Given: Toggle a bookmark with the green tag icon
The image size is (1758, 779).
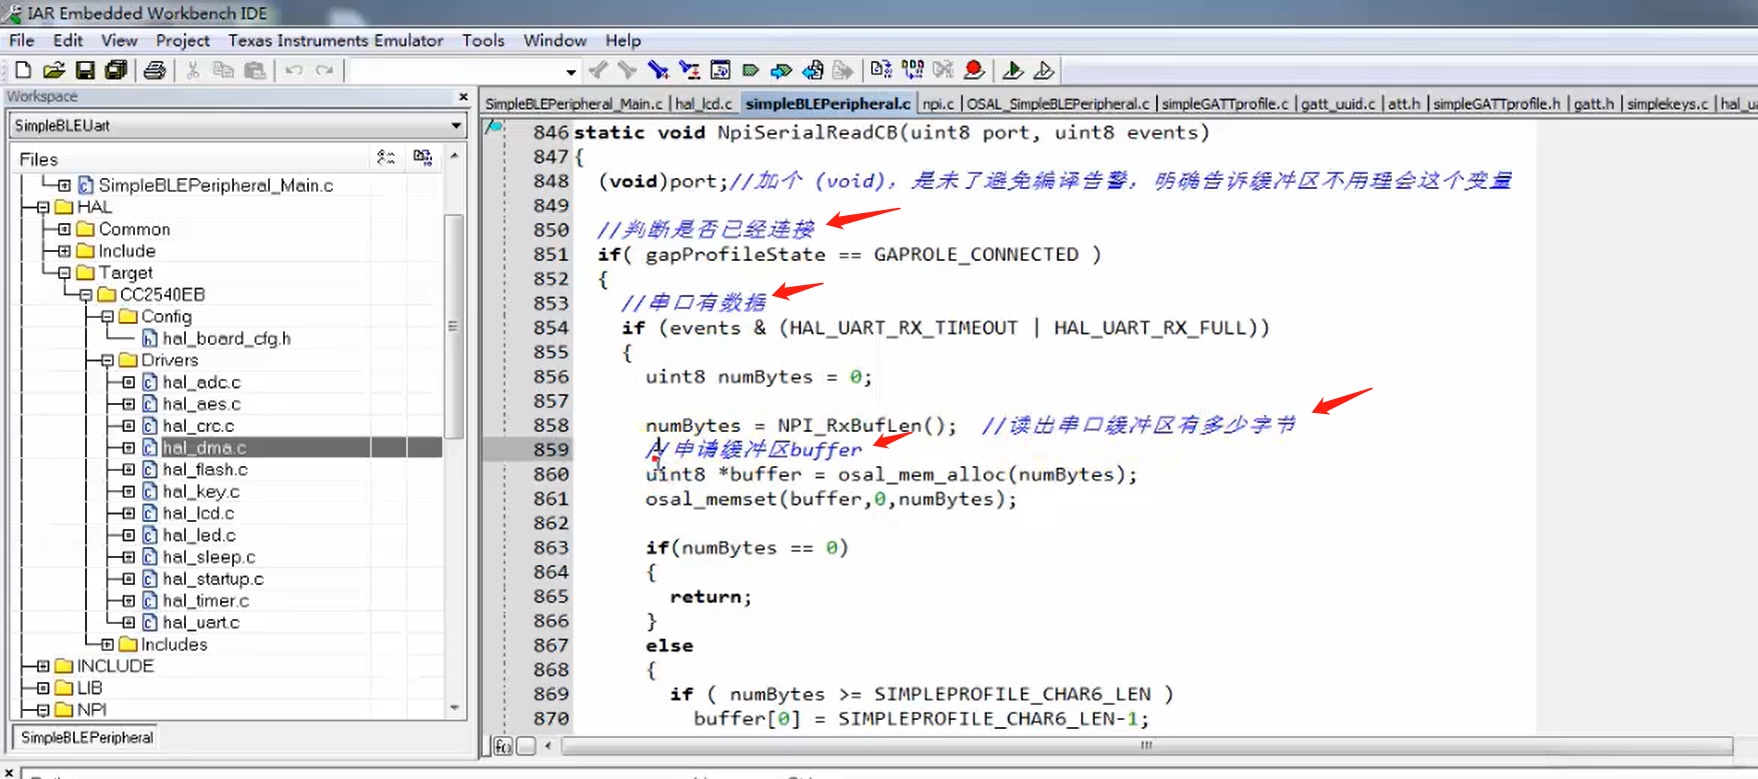Looking at the screenshot, I should pos(750,70).
